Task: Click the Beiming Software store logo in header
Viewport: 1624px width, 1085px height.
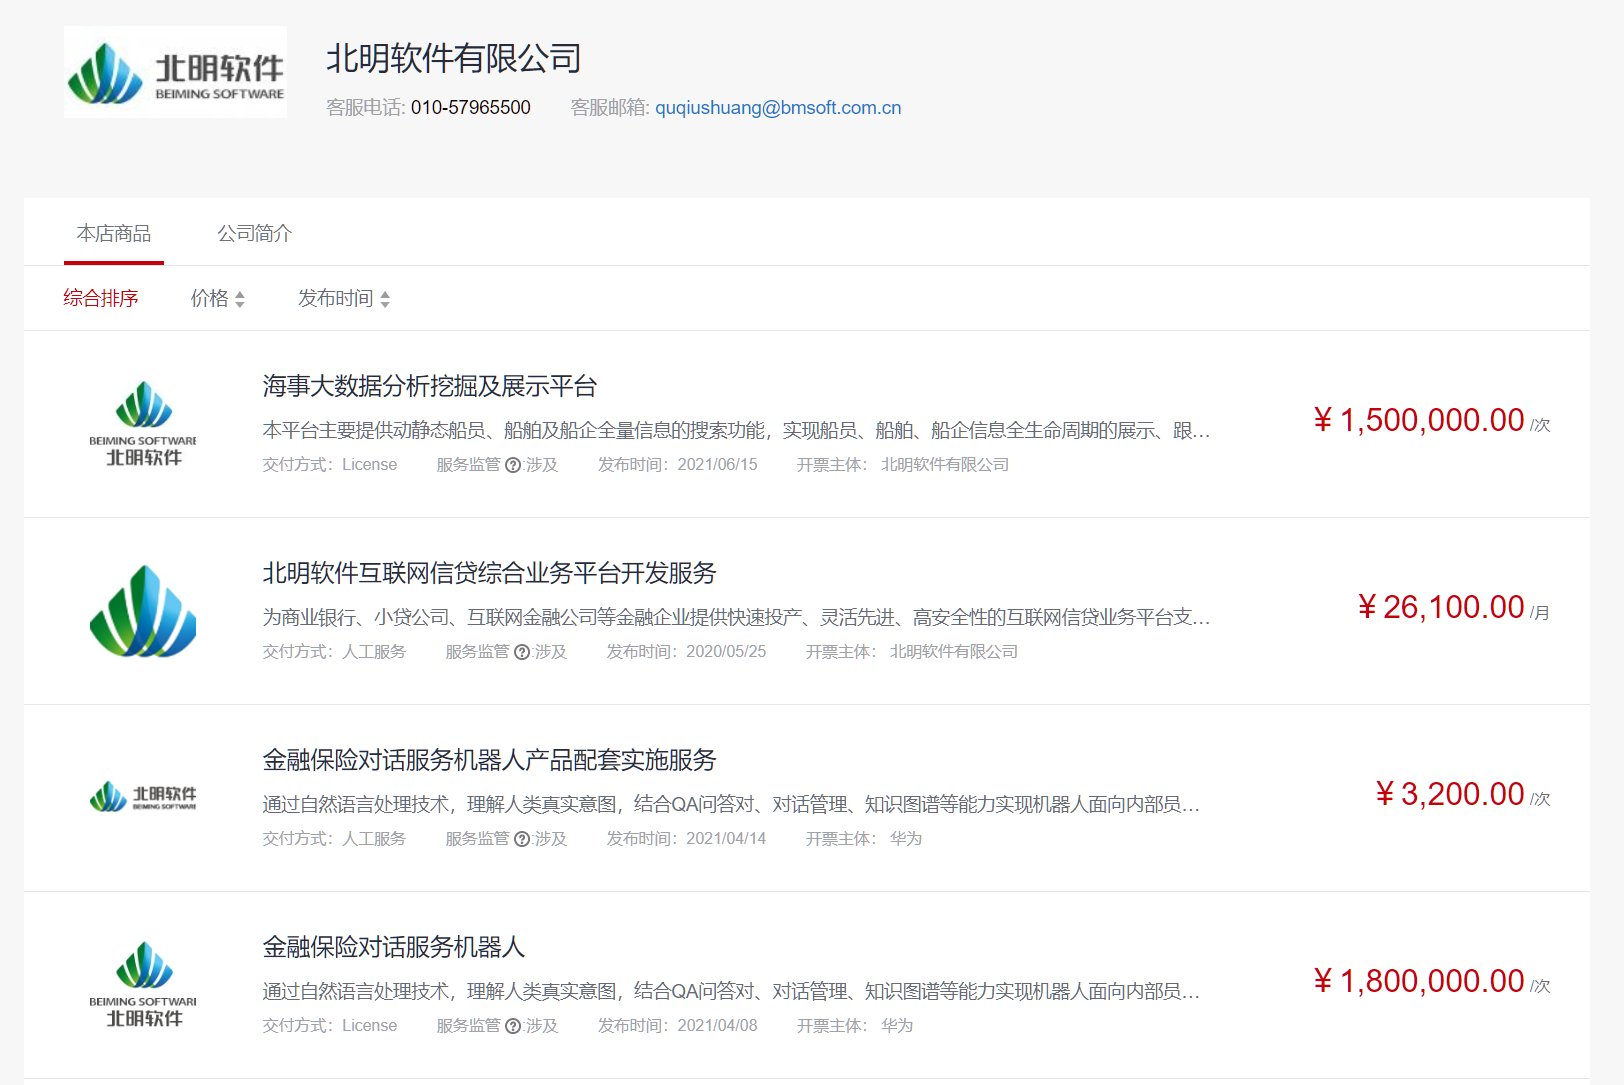Action: coord(175,72)
